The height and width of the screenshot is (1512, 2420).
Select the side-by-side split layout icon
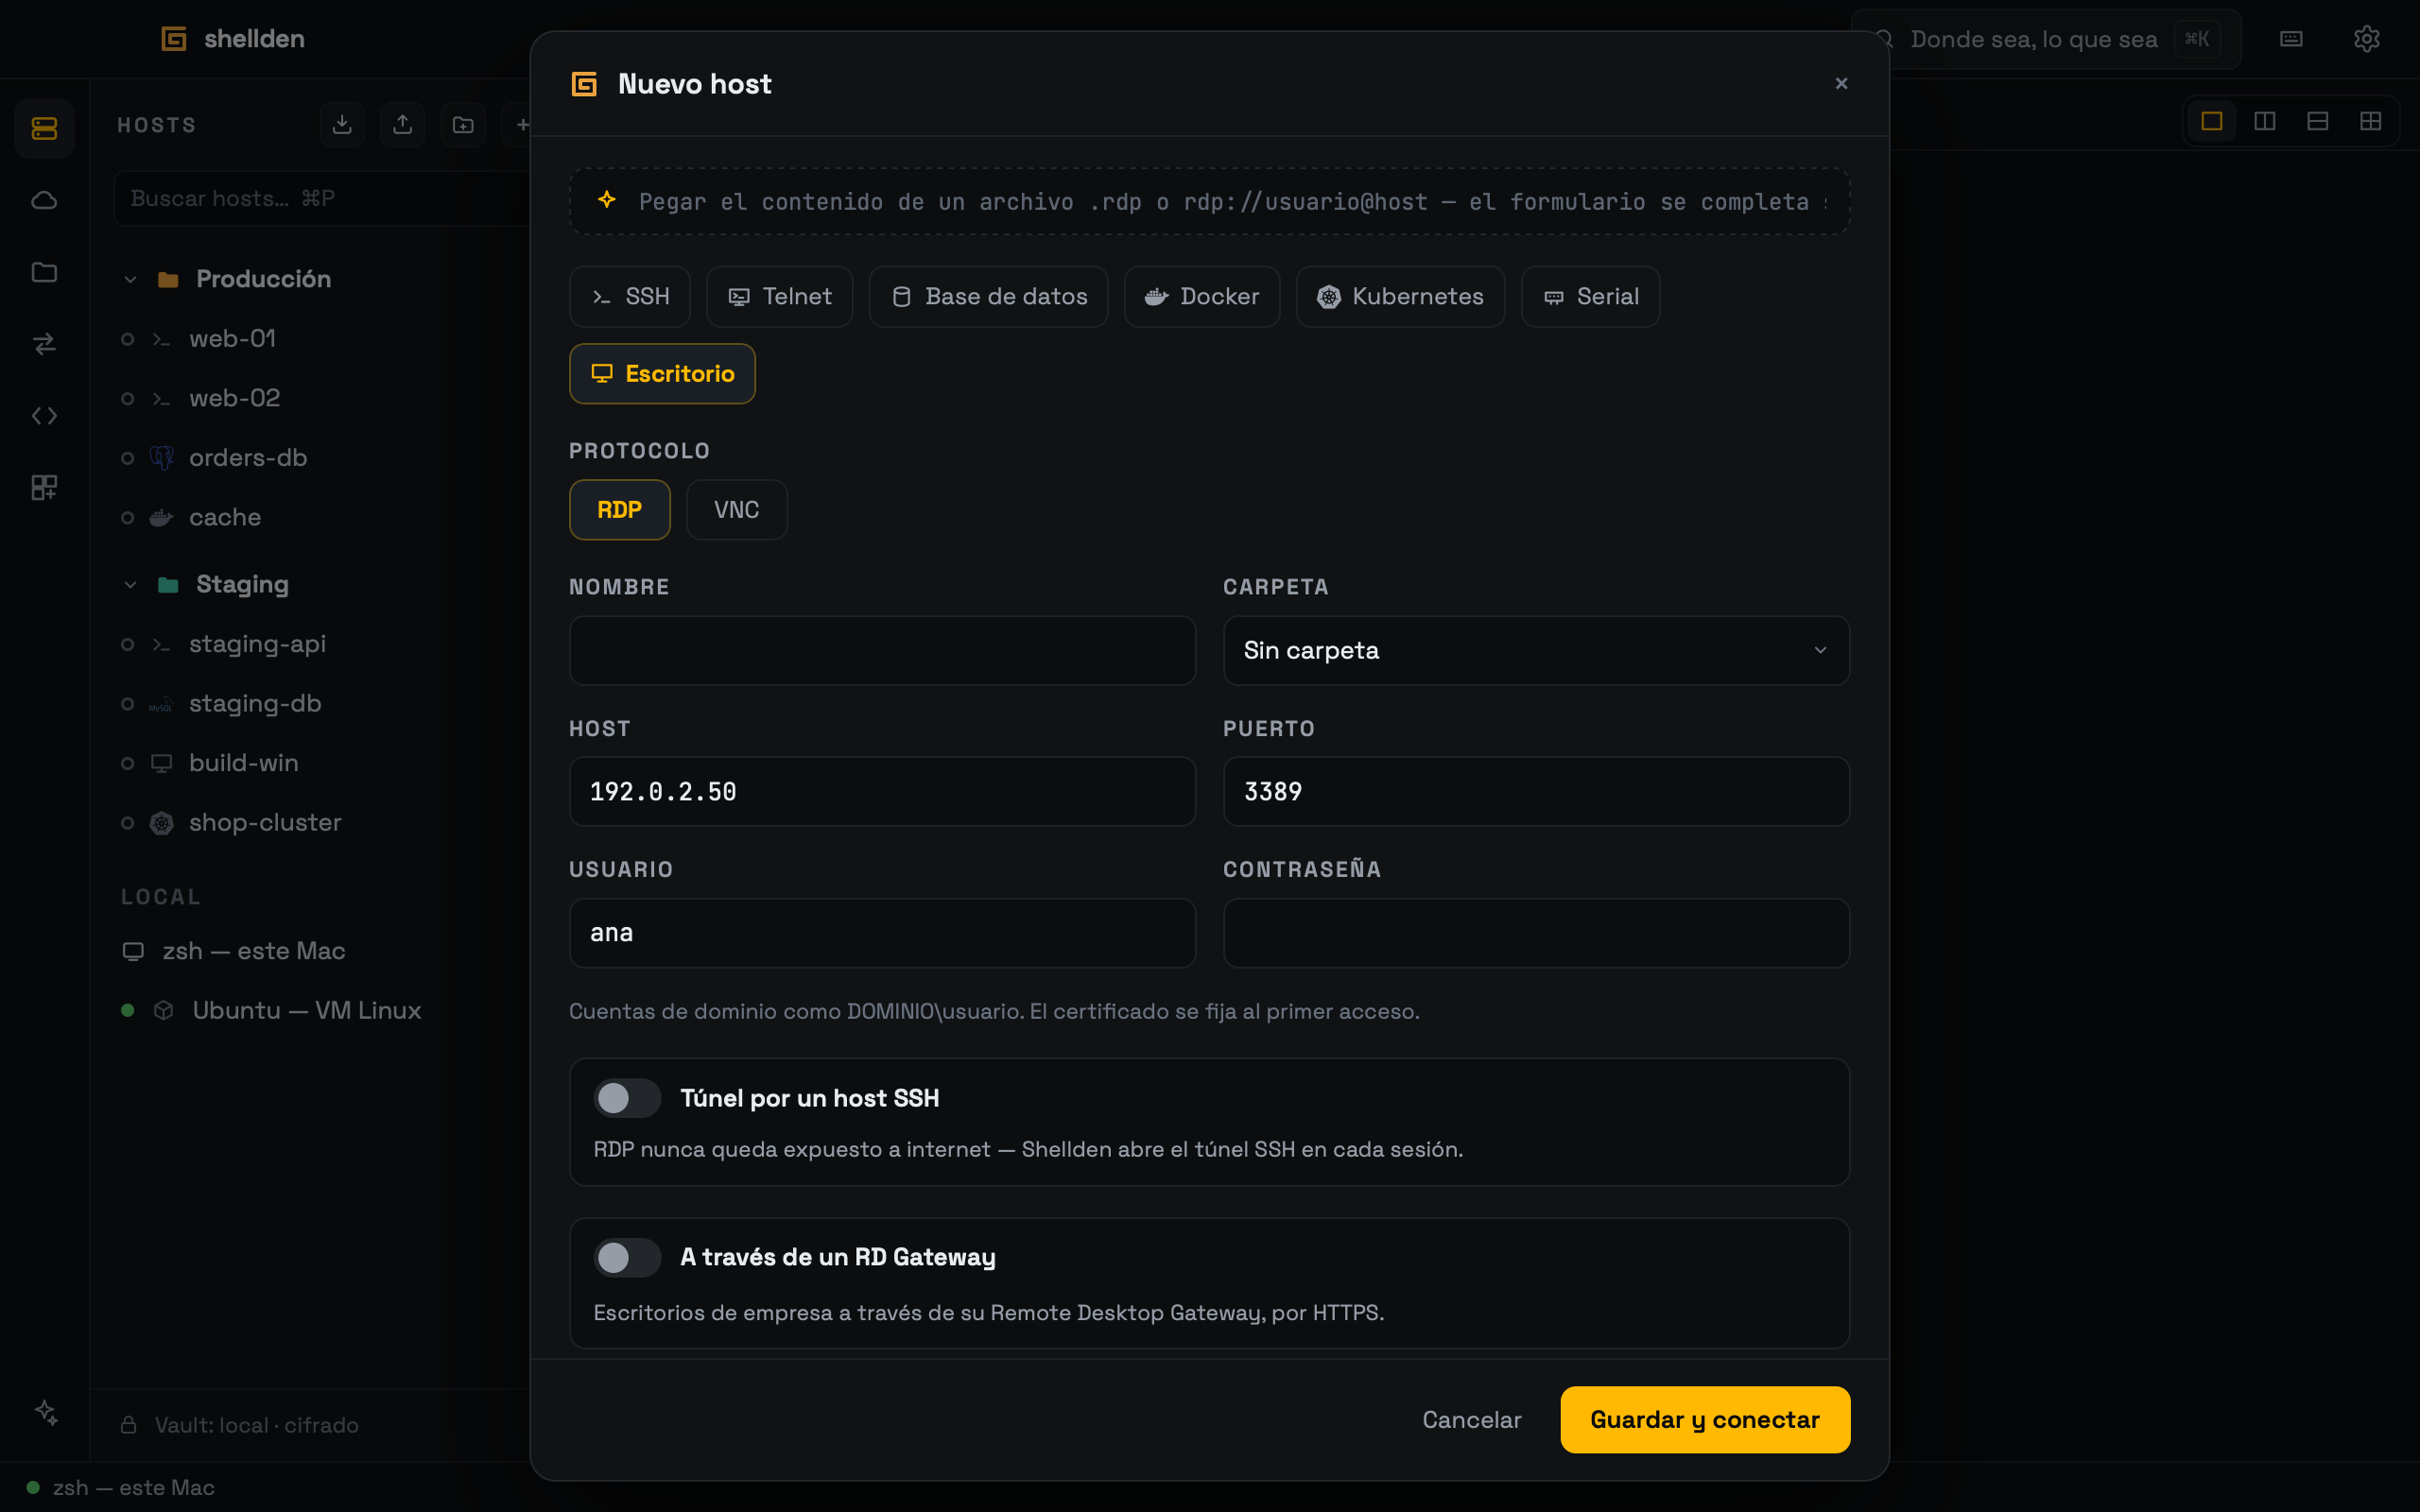click(2265, 121)
